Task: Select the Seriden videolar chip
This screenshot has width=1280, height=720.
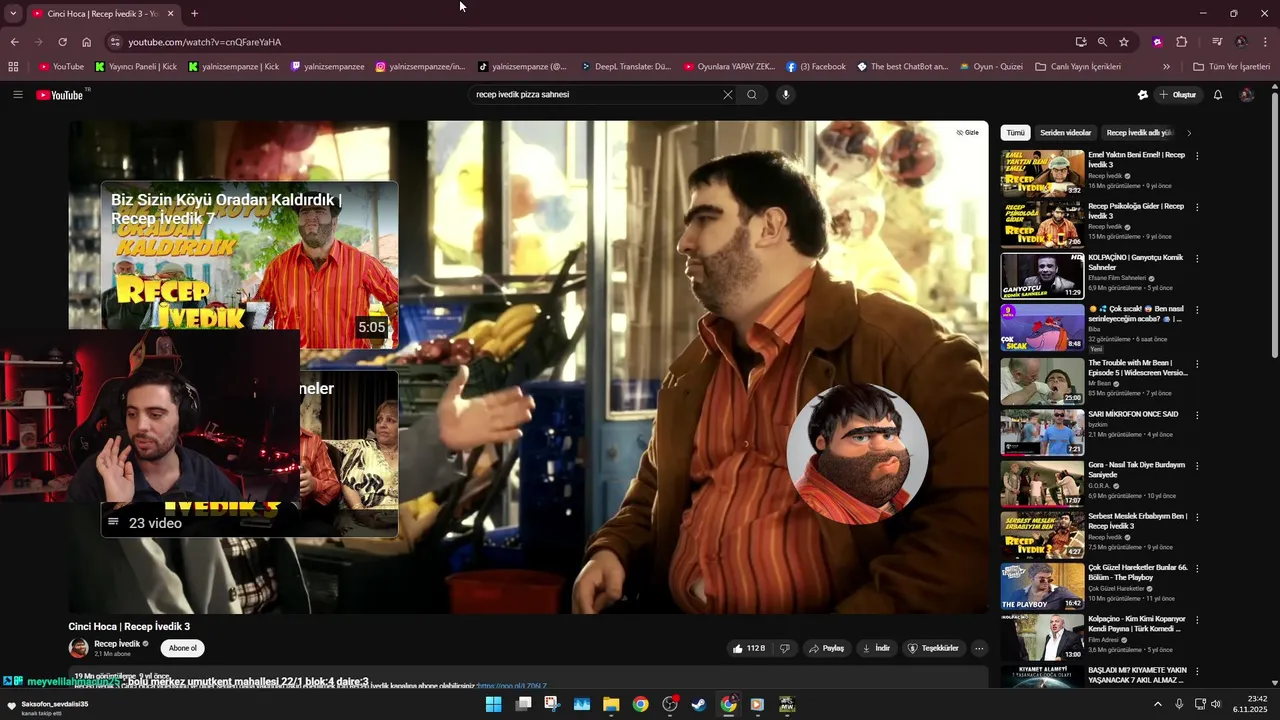Action: 1066,133
